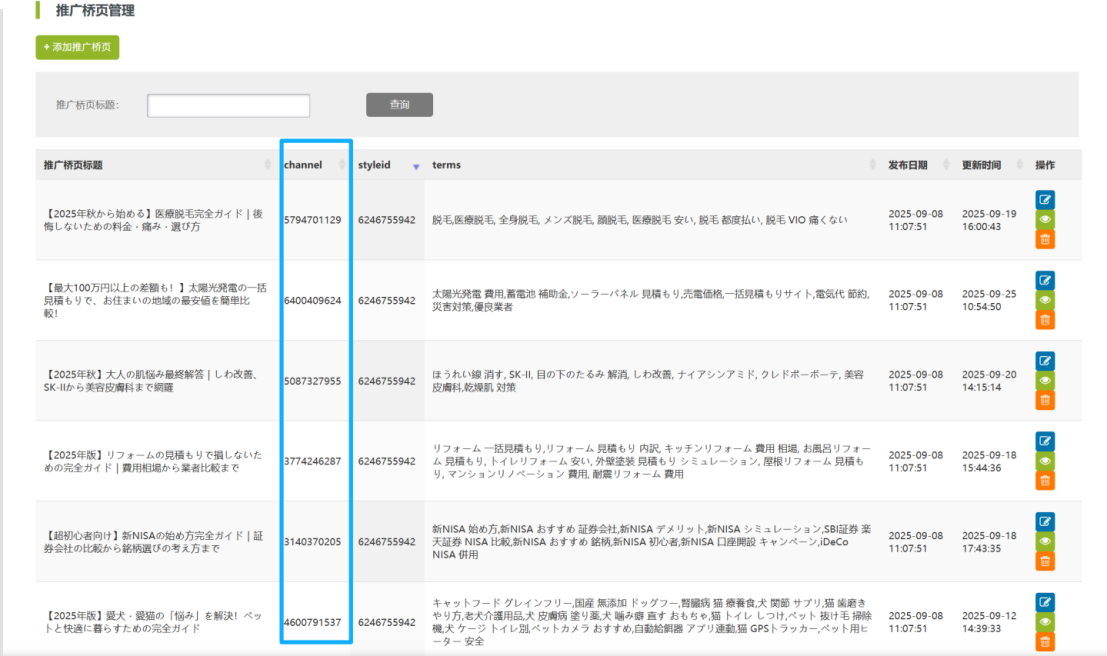Viewport: 1107px width, 656px height.
Task: Preview 大人の肌悩み row with eye icon
Action: [1045, 380]
